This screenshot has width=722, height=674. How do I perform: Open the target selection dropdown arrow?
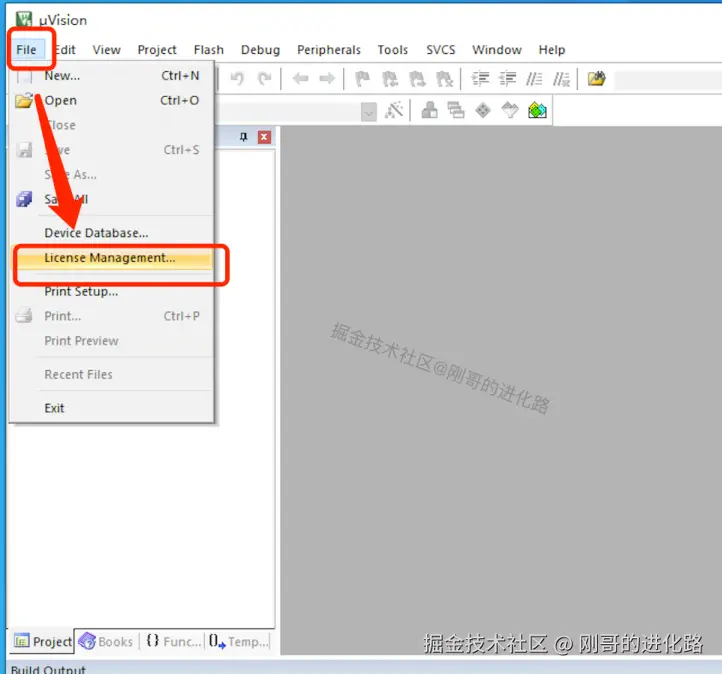tap(369, 111)
